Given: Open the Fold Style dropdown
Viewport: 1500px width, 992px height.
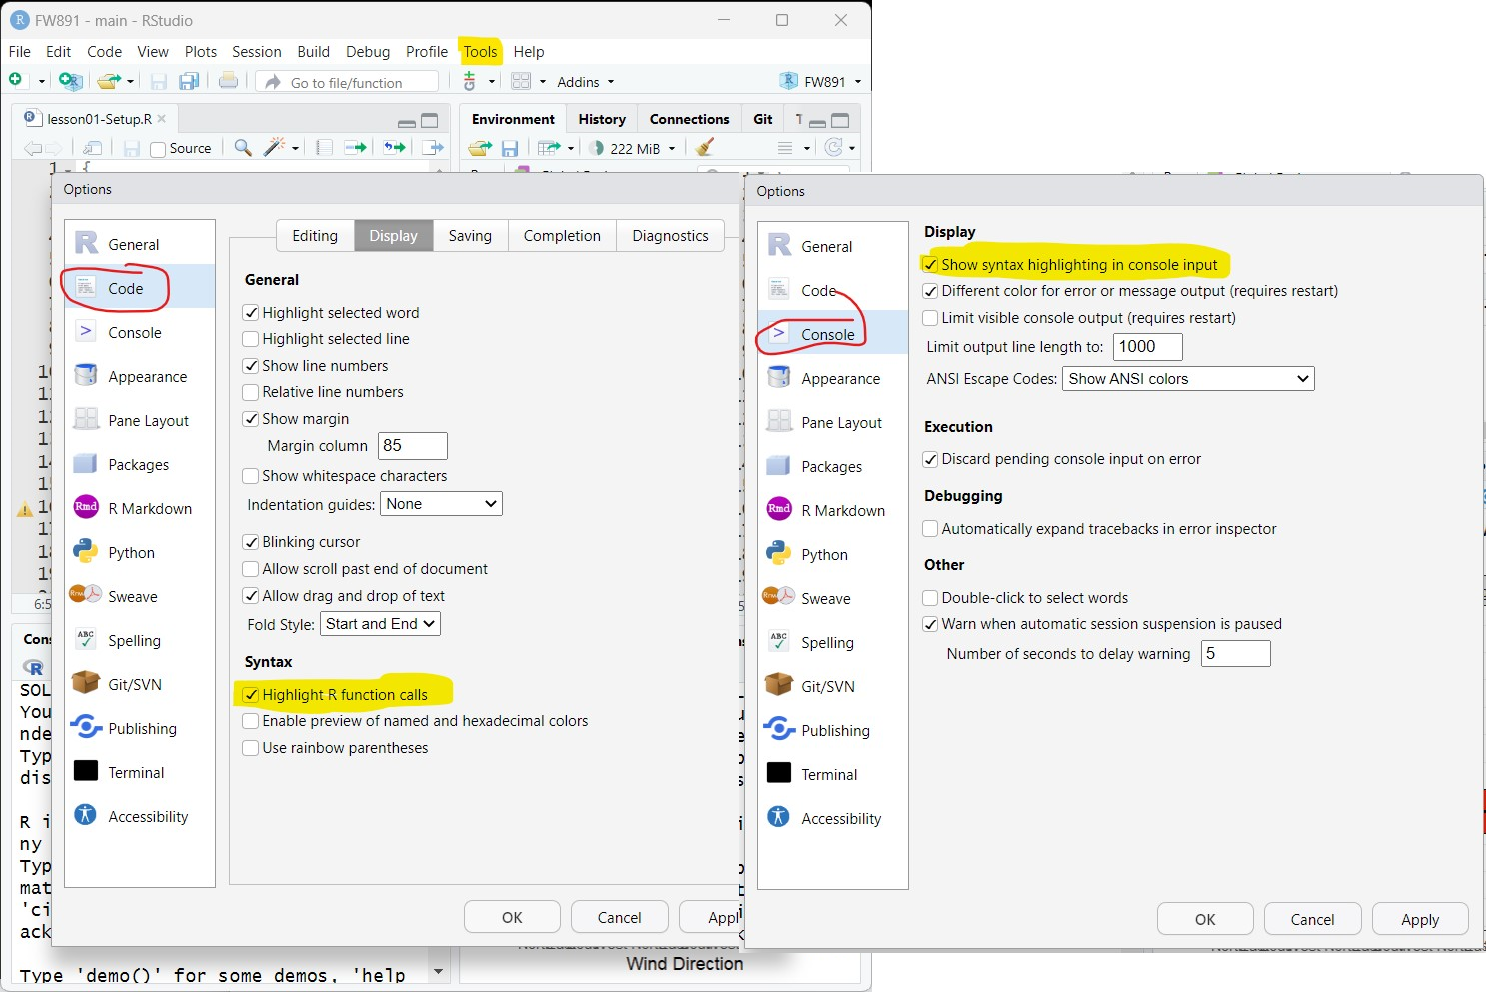Looking at the screenshot, I should click(x=380, y=624).
